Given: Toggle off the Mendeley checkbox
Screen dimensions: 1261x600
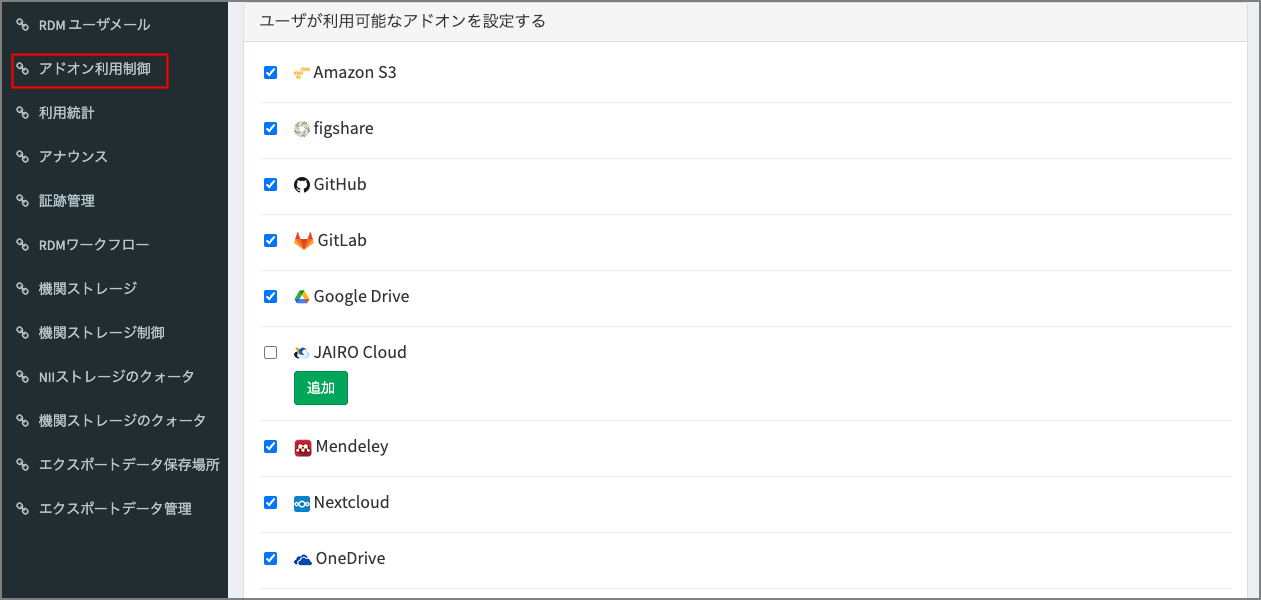Looking at the screenshot, I should point(270,446).
